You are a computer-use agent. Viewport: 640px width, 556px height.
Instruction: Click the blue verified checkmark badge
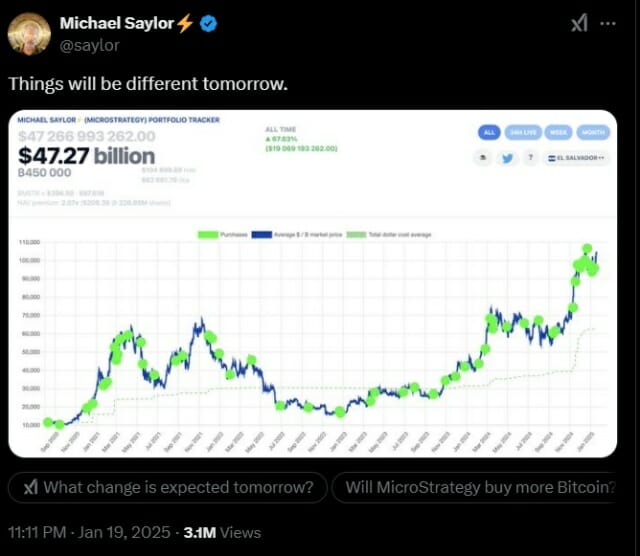tap(208, 24)
